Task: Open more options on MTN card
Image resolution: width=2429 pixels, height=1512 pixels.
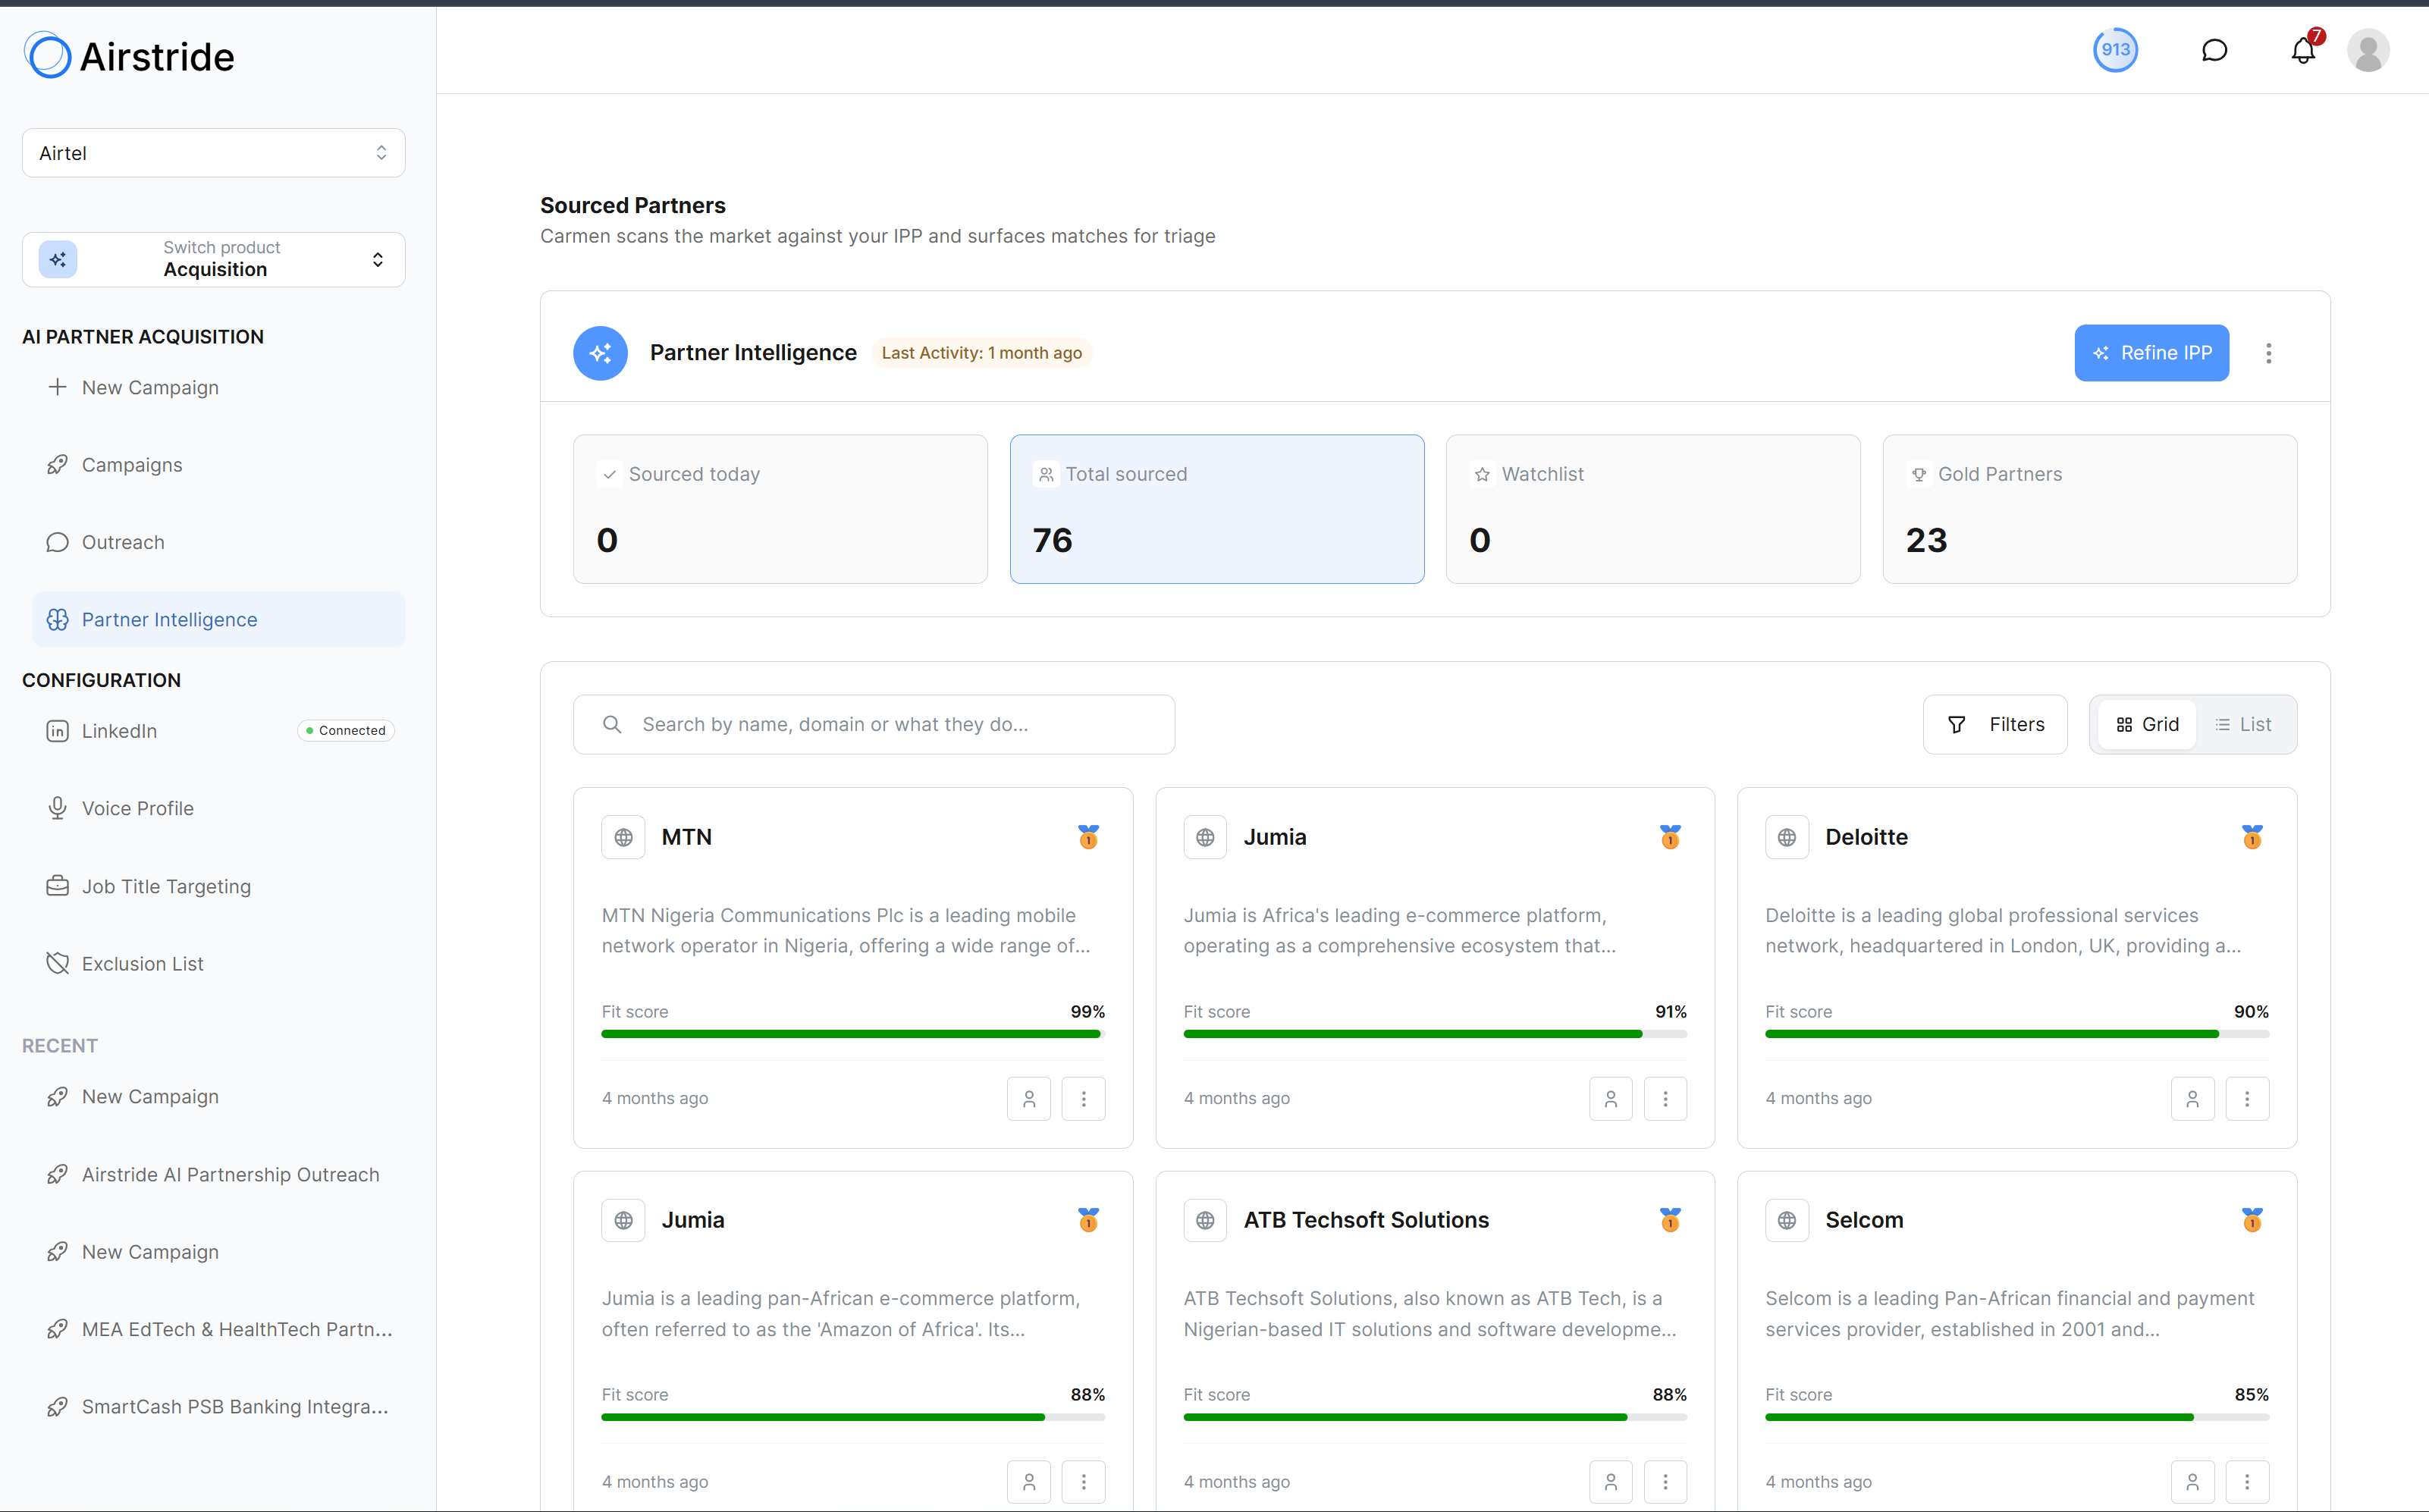Action: point(1083,1099)
